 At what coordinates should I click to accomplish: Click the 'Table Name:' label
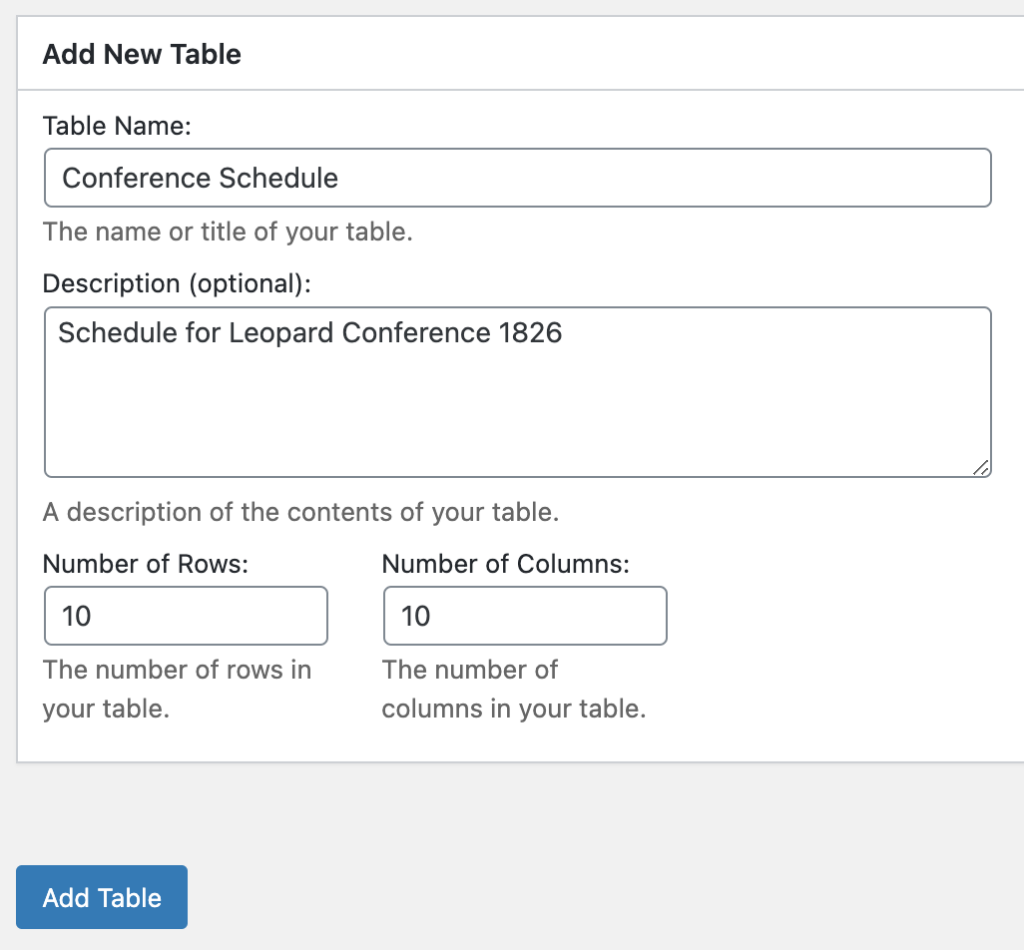[x=117, y=125]
